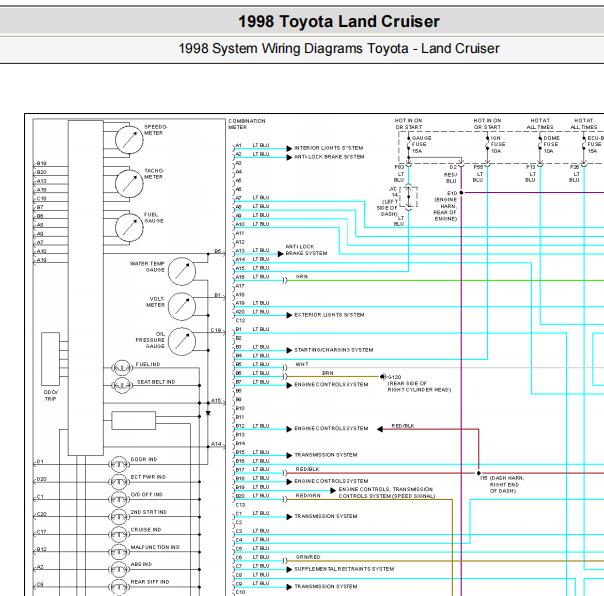Select the Malfunction Ind lamp symbol
The width and height of the screenshot is (604, 596).
(119, 552)
